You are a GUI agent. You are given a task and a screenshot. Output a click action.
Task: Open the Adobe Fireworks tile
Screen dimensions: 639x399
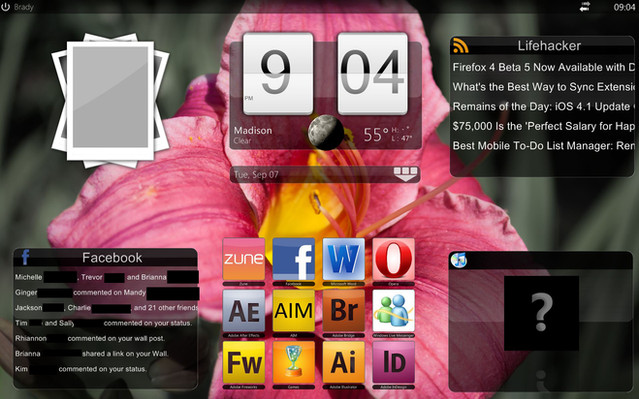click(x=244, y=363)
